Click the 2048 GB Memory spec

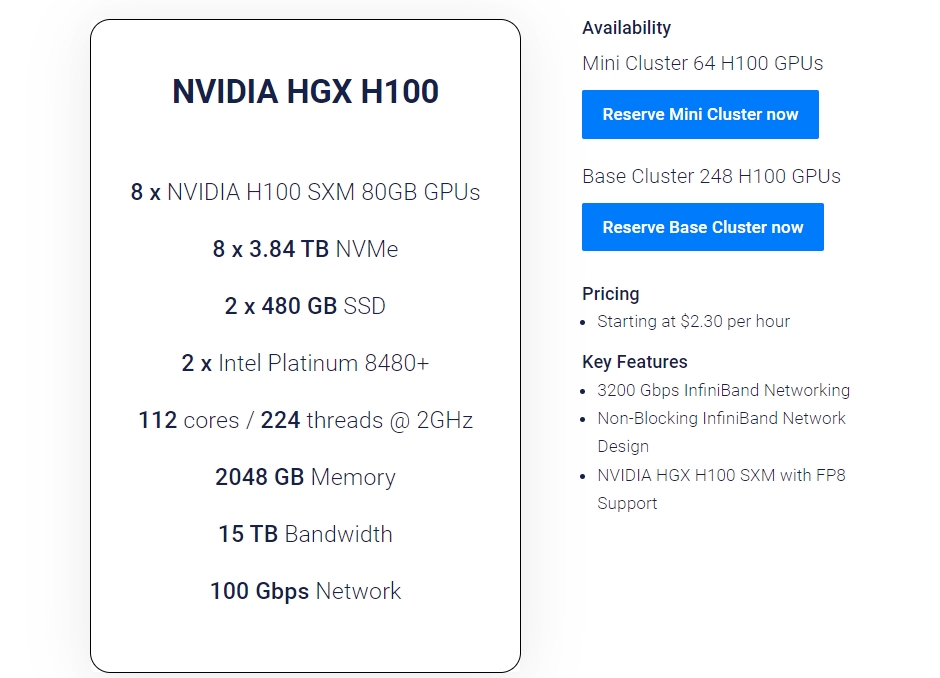coord(305,477)
